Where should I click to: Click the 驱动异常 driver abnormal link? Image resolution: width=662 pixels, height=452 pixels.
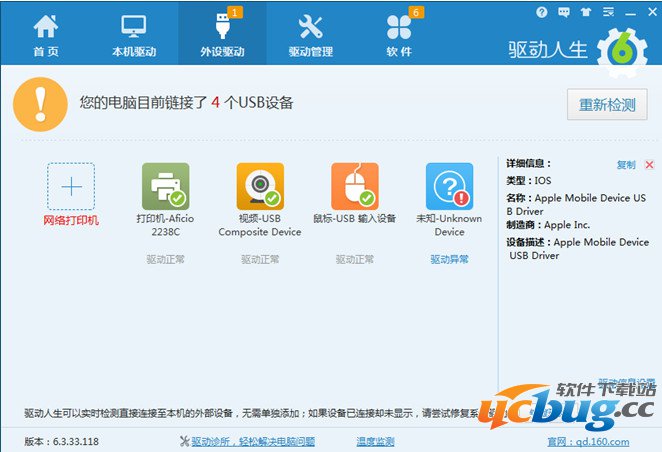click(449, 259)
